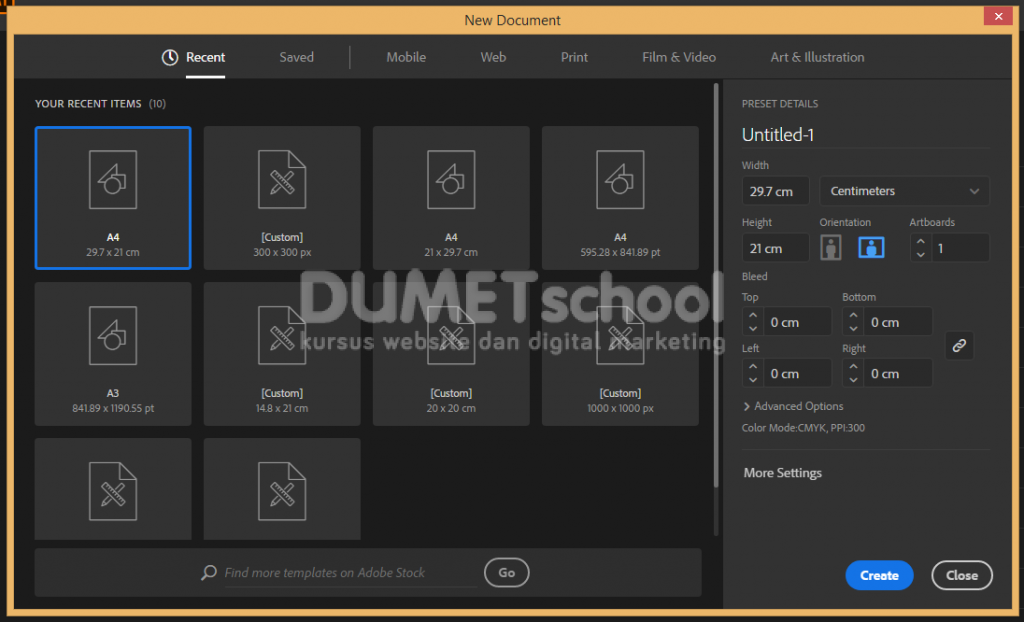Image resolution: width=1024 pixels, height=622 pixels.
Task: Switch to the Web tab
Action: pos(493,57)
